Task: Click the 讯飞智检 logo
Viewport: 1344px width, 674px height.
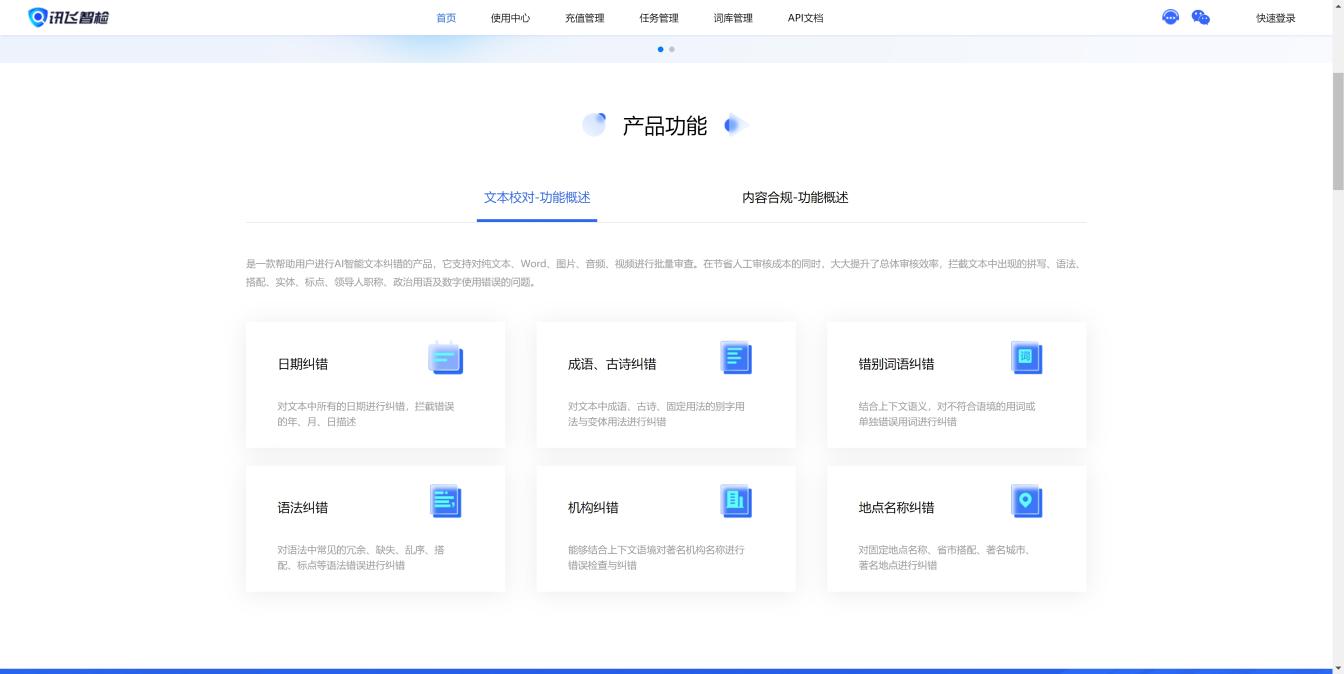Action: pyautogui.click(x=68, y=17)
